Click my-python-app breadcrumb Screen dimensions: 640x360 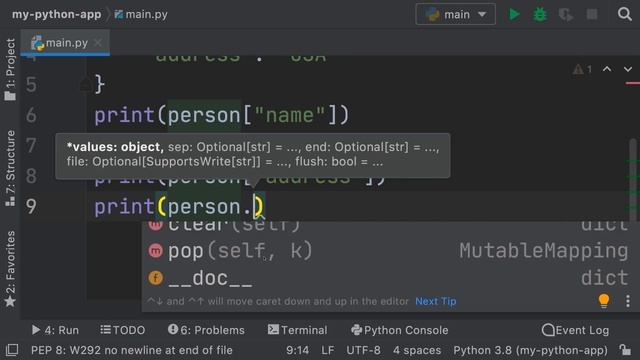pyautogui.click(x=56, y=14)
